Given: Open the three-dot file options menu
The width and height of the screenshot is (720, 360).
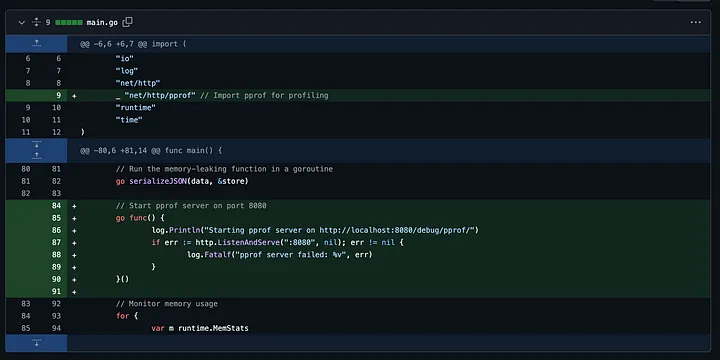Looking at the screenshot, I should click(x=696, y=22).
